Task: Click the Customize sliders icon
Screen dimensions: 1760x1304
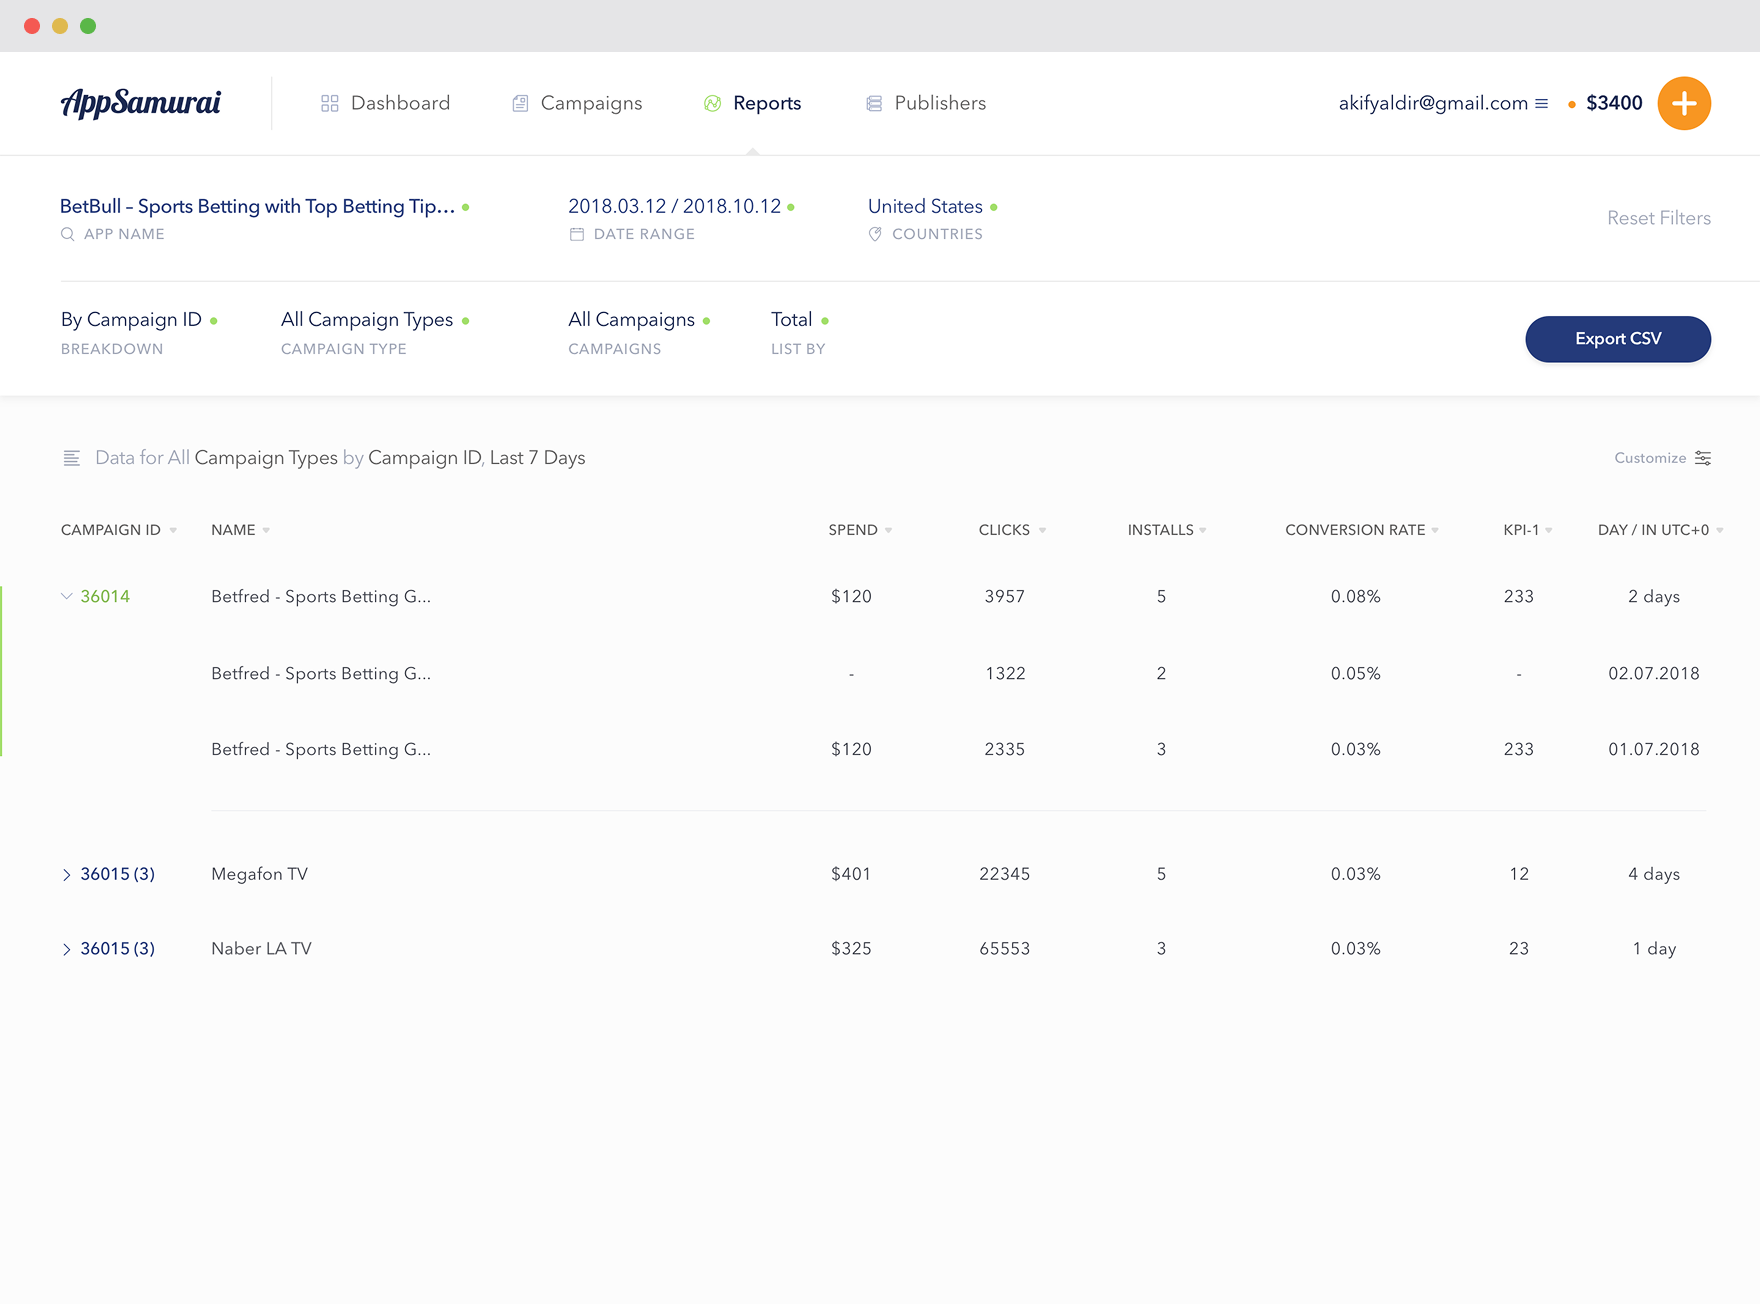Action: (1703, 458)
